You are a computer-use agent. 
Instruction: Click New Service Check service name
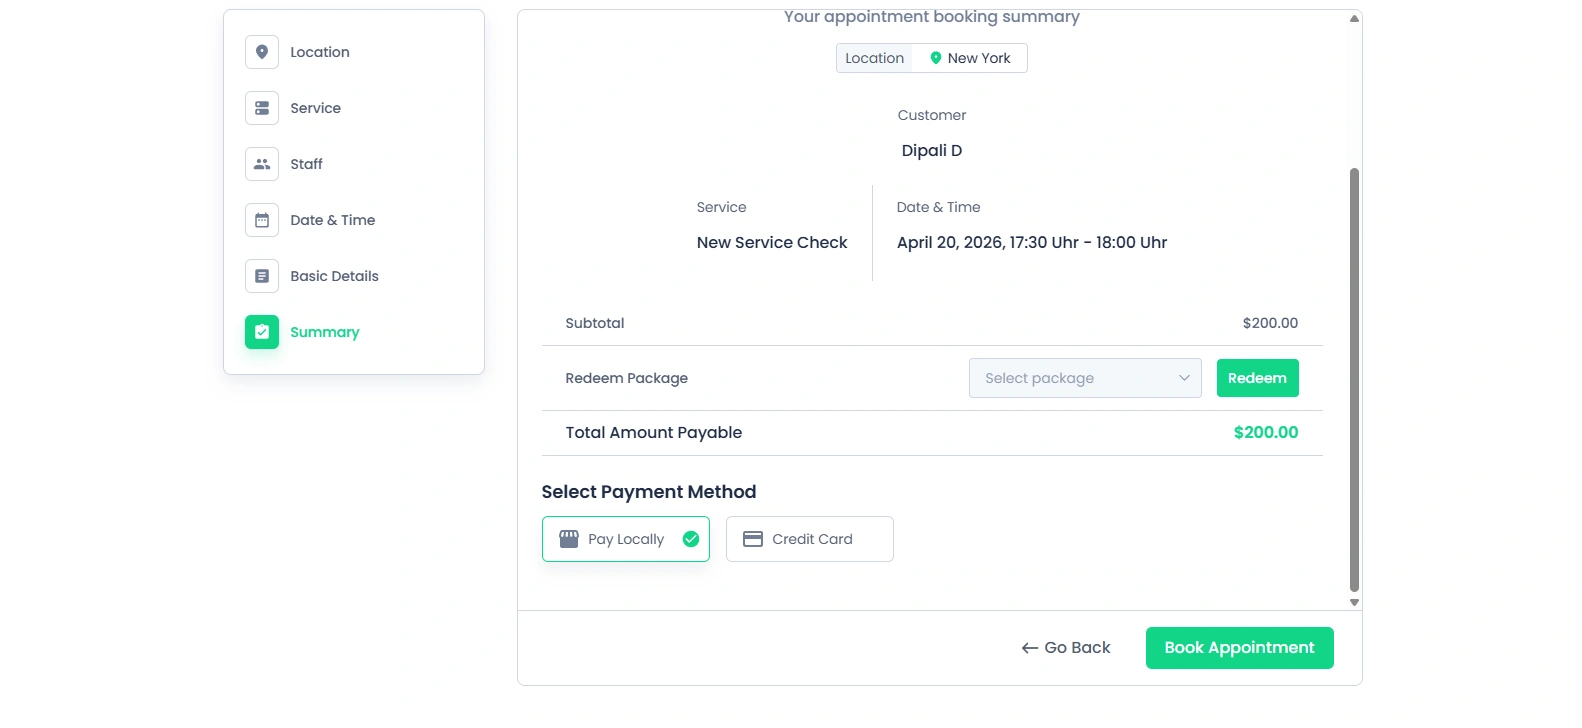(x=772, y=242)
